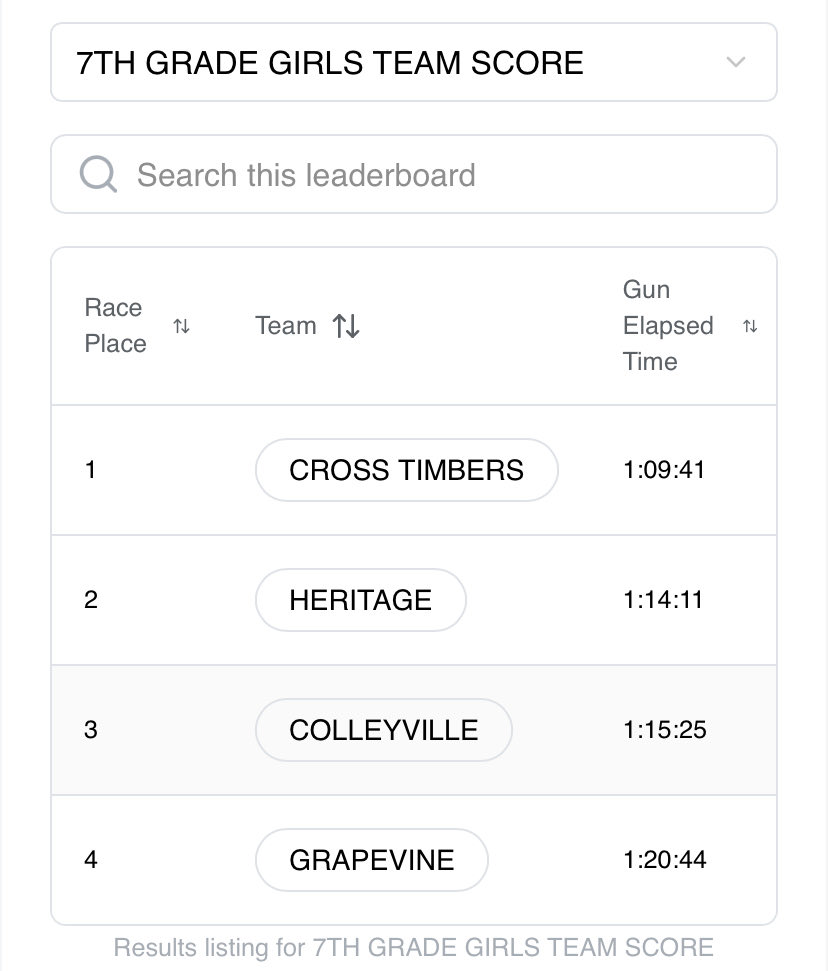This screenshot has height=971, width=828.
Task: Open the CROSS TIMBERS team pill
Action: (406, 470)
